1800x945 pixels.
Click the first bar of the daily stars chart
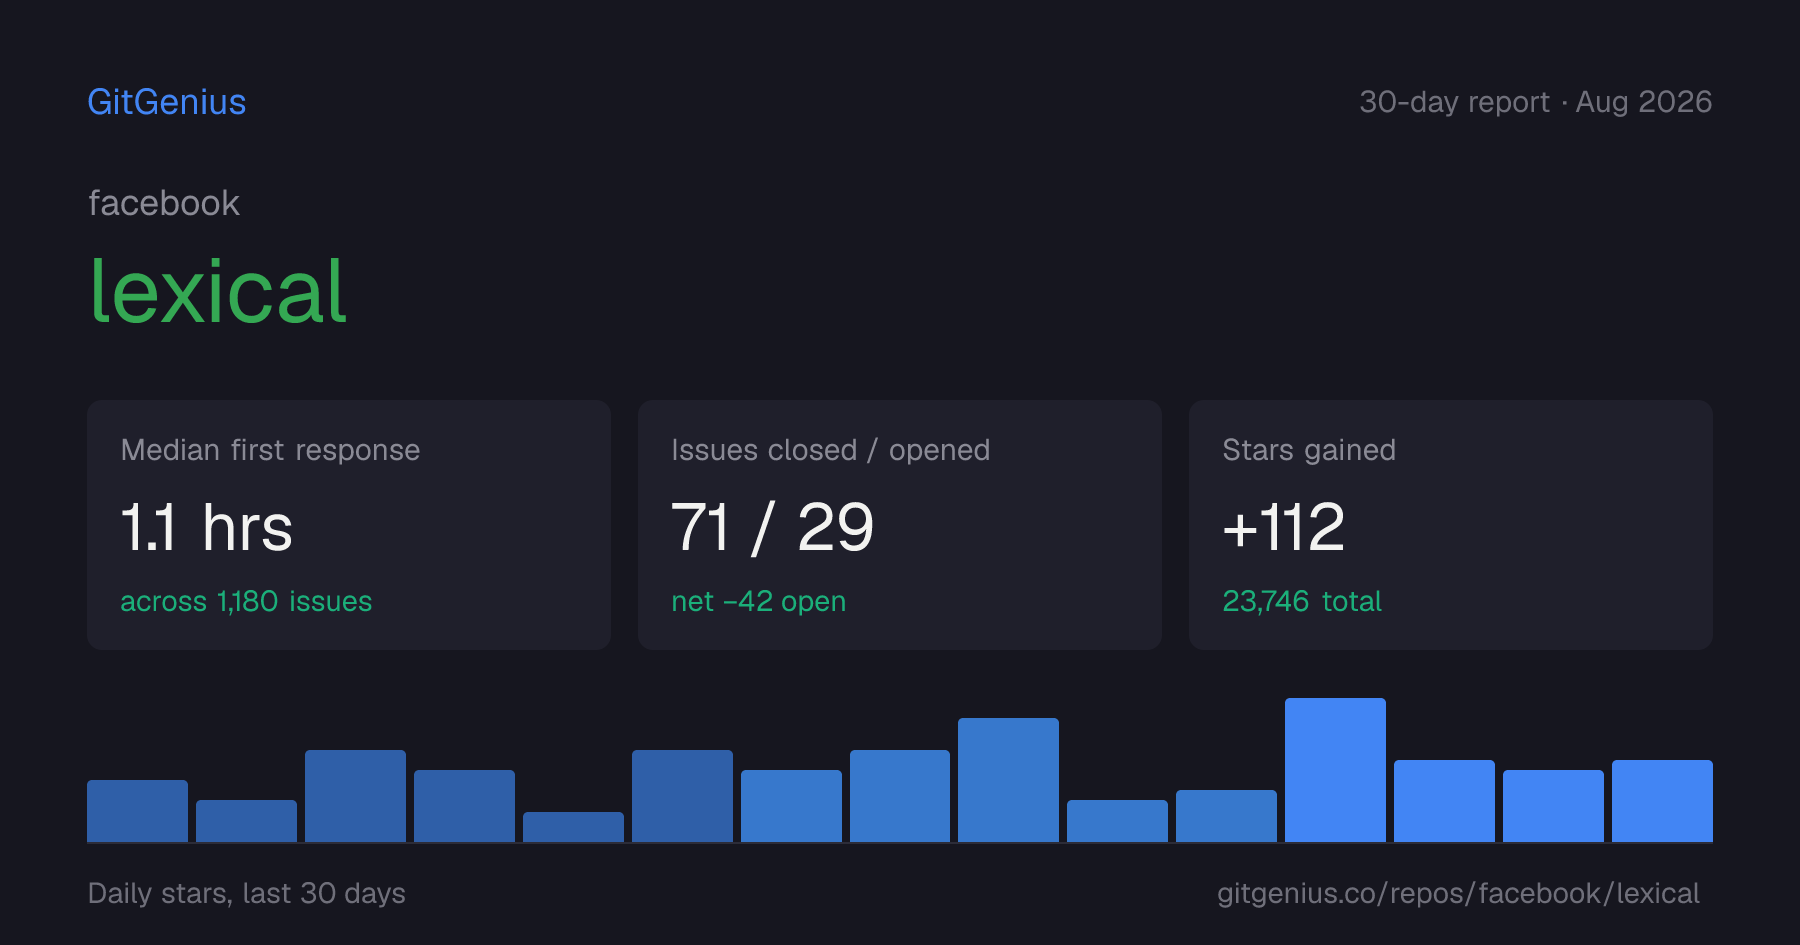(x=137, y=811)
